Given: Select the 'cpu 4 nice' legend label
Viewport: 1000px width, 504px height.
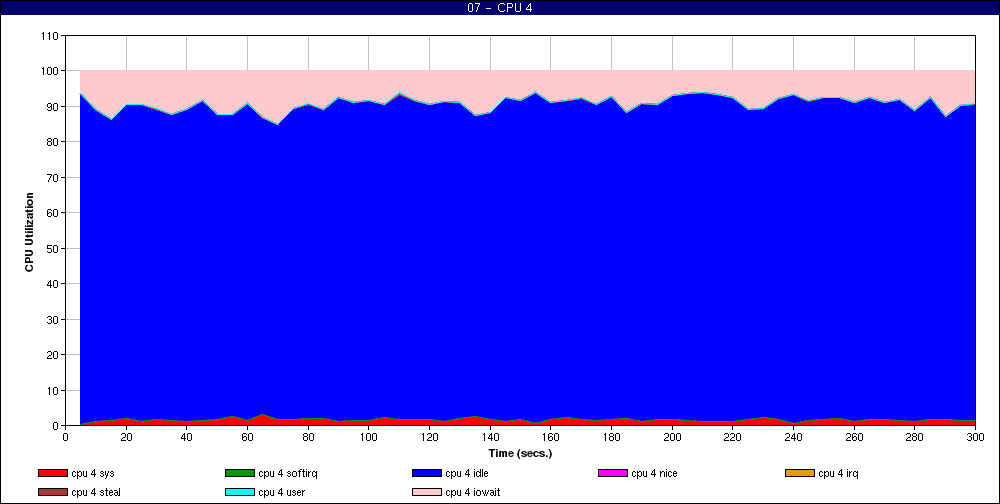Looking at the screenshot, I should click(x=654, y=473).
